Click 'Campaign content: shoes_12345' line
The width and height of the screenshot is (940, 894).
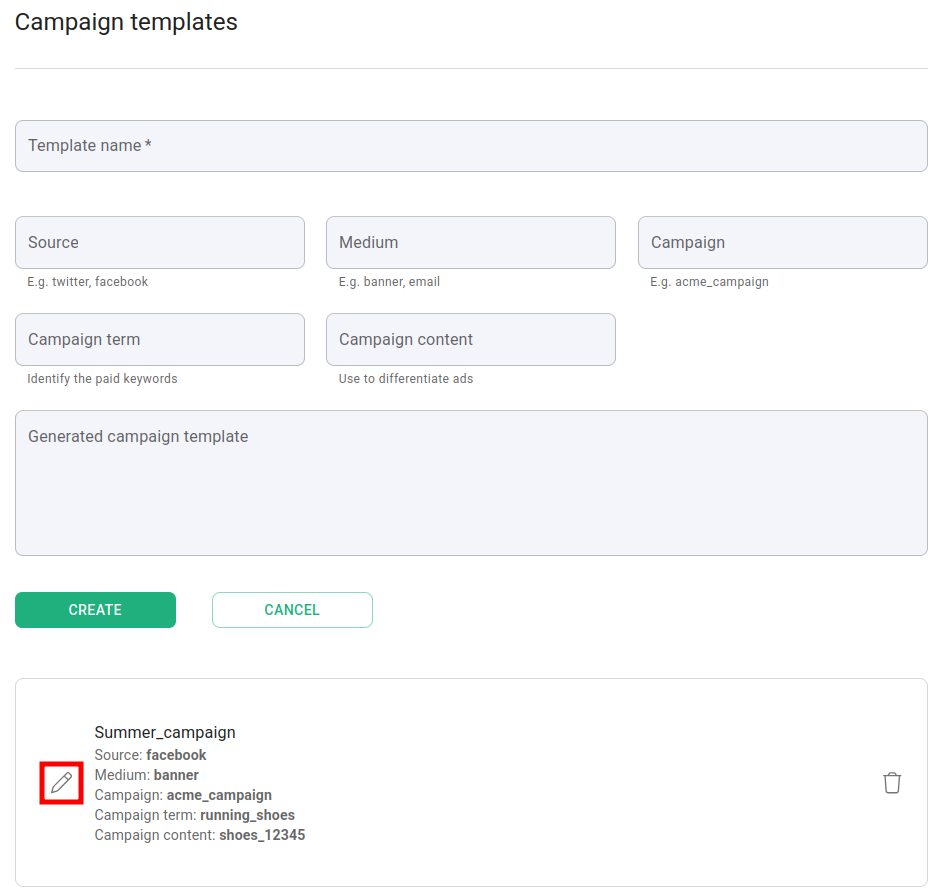pyautogui.click(x=199, y=835)
